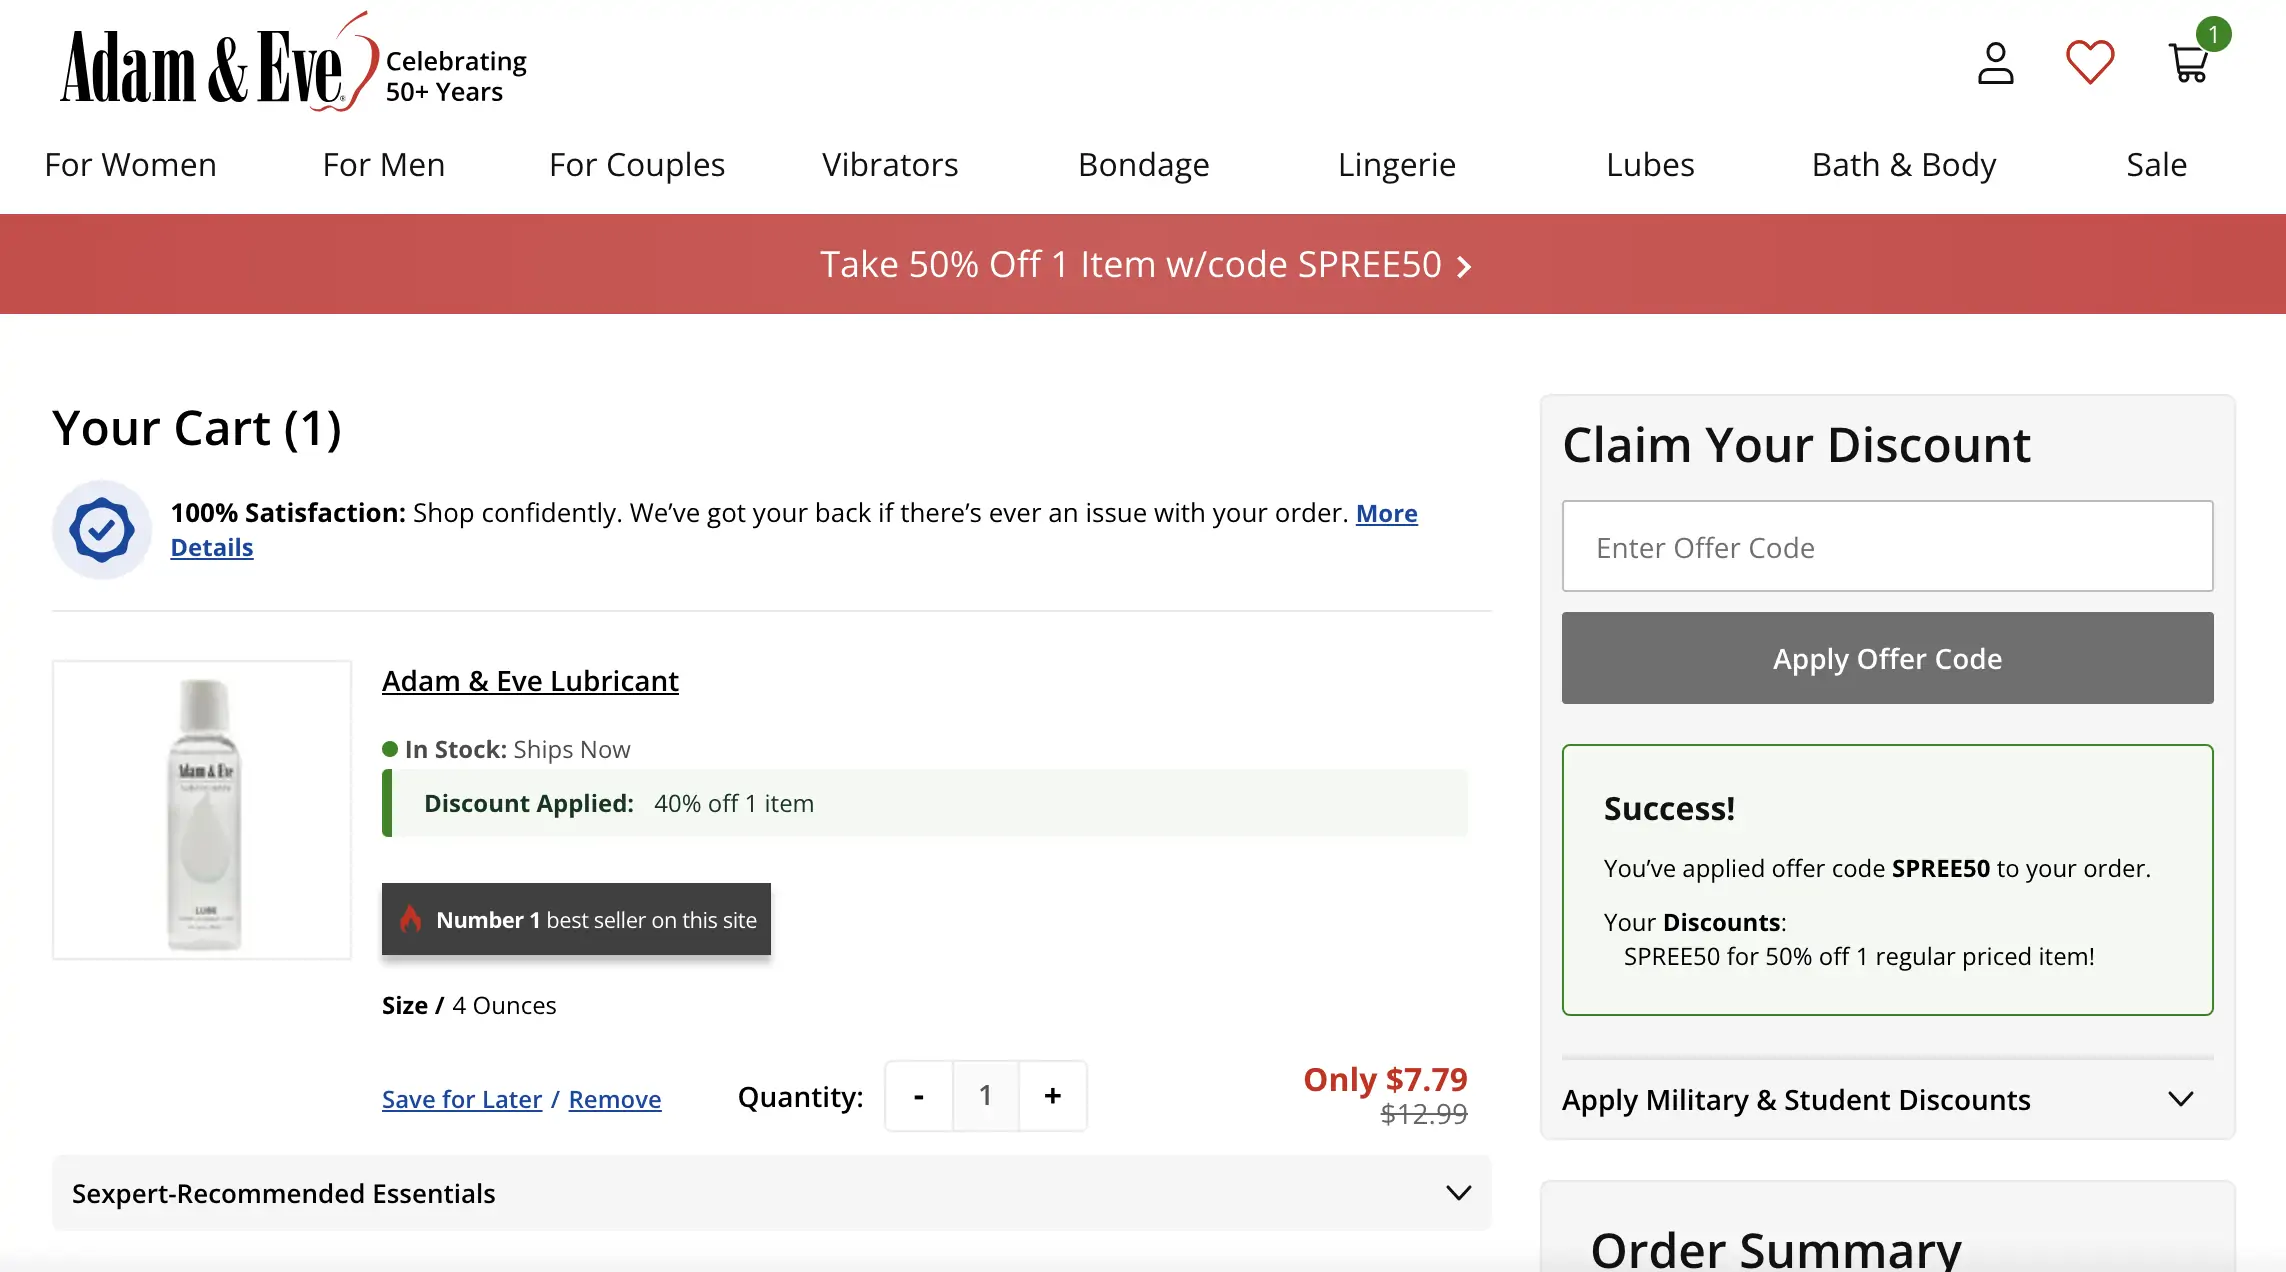Screen dimensions: 2286x1272
Task: Click the Only $7.79 price
Action: [x=1385, y=1079]
